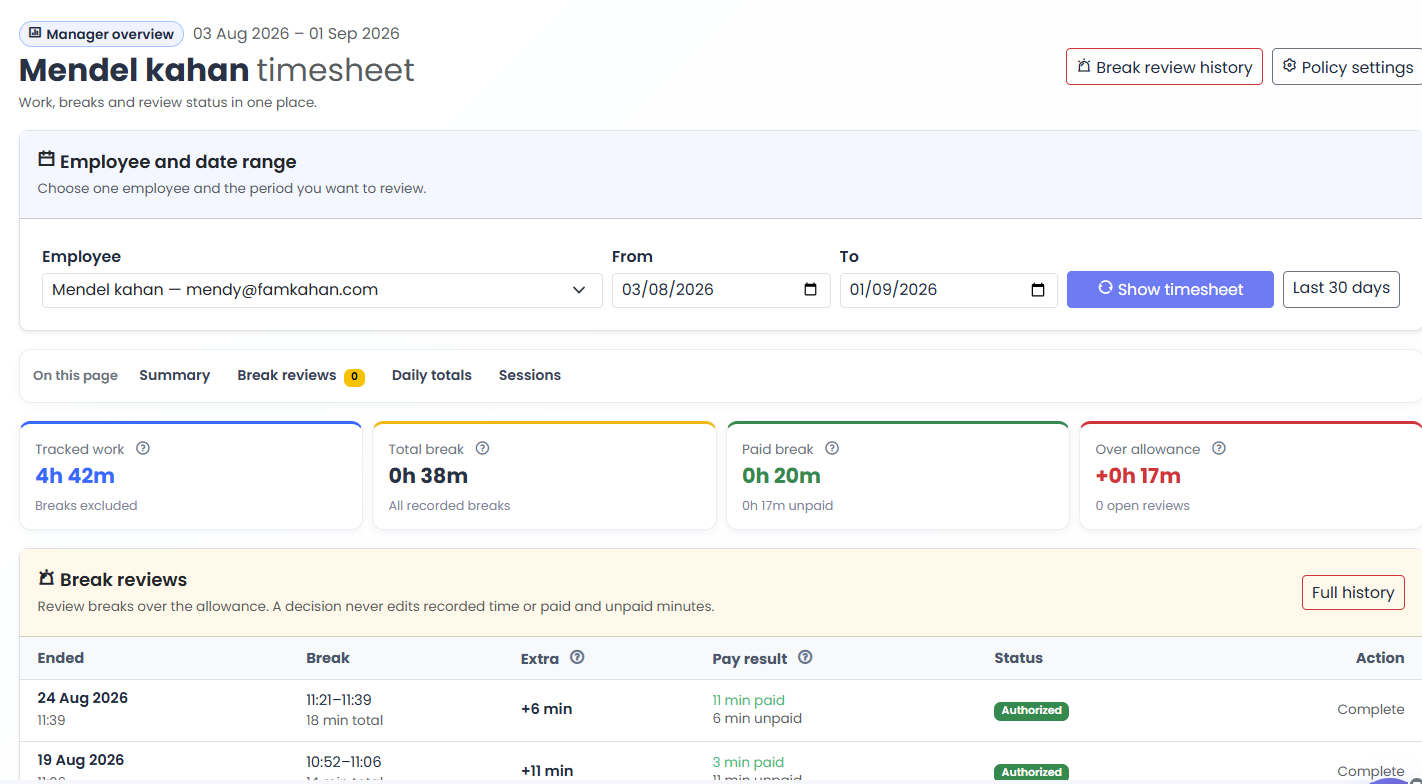
Task: Jump to the Sessions section
Action: point(530,375)
